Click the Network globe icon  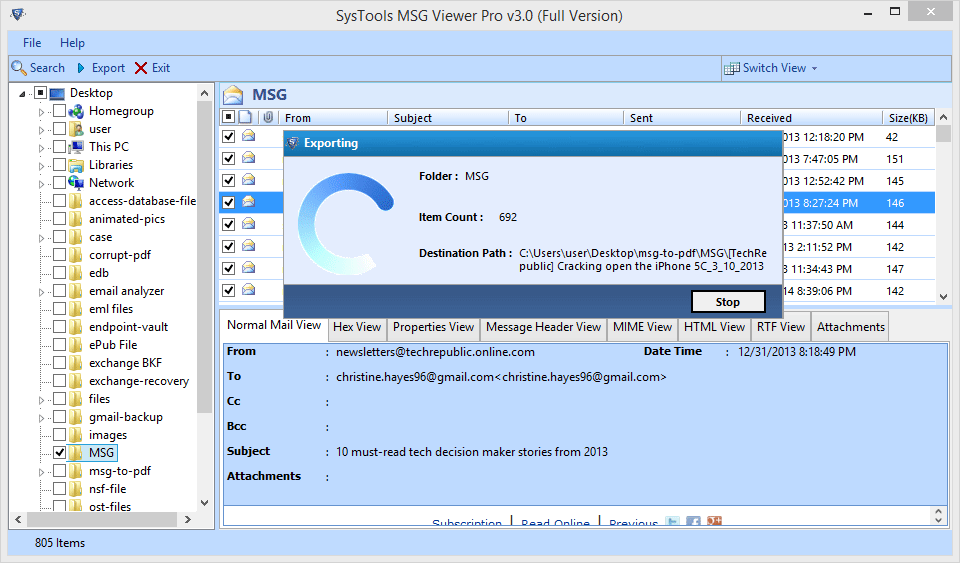coord(76,183)
